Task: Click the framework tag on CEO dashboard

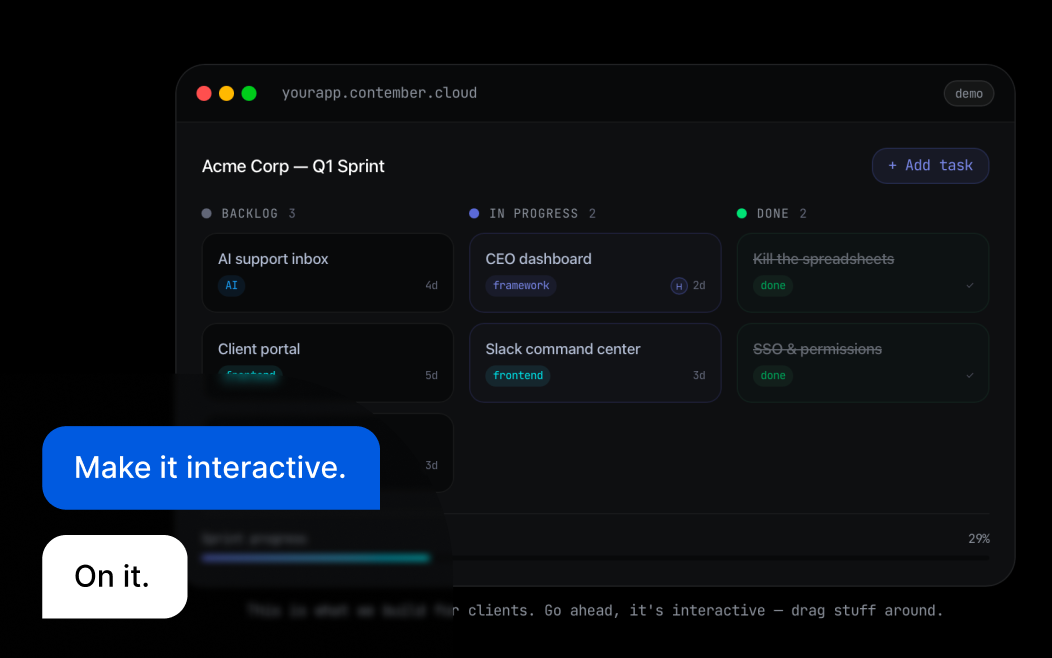Action: pyautogui.click(x=521, y=286)
